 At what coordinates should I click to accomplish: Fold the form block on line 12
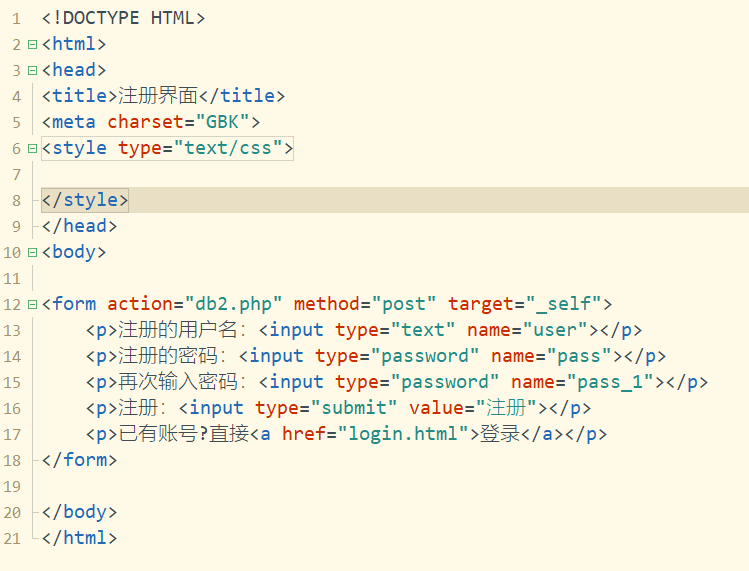[32, 304]
